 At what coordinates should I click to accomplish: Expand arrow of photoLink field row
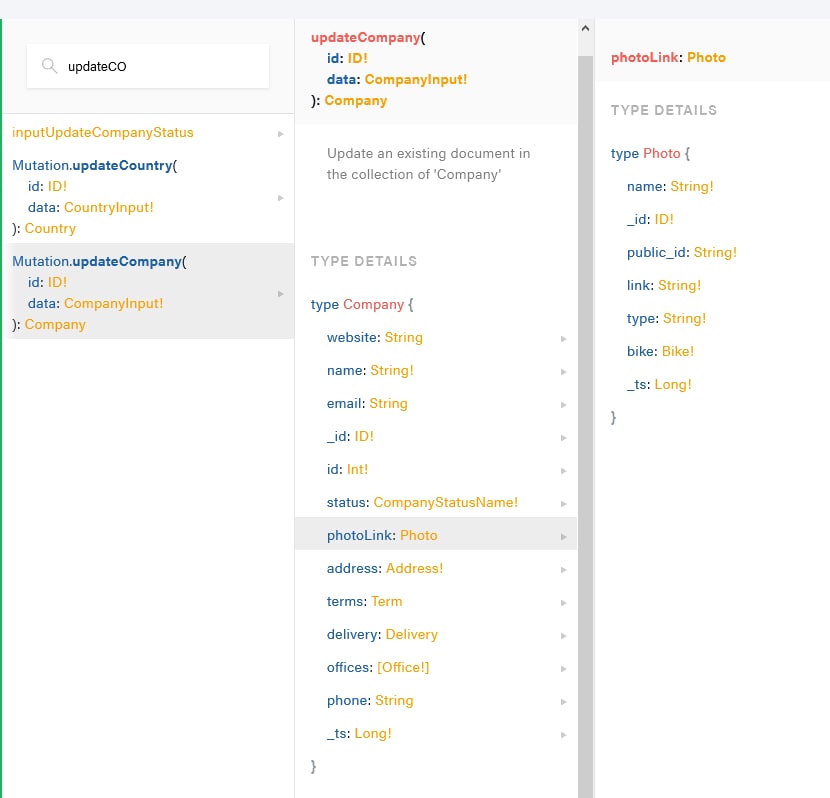click(564, 537)
